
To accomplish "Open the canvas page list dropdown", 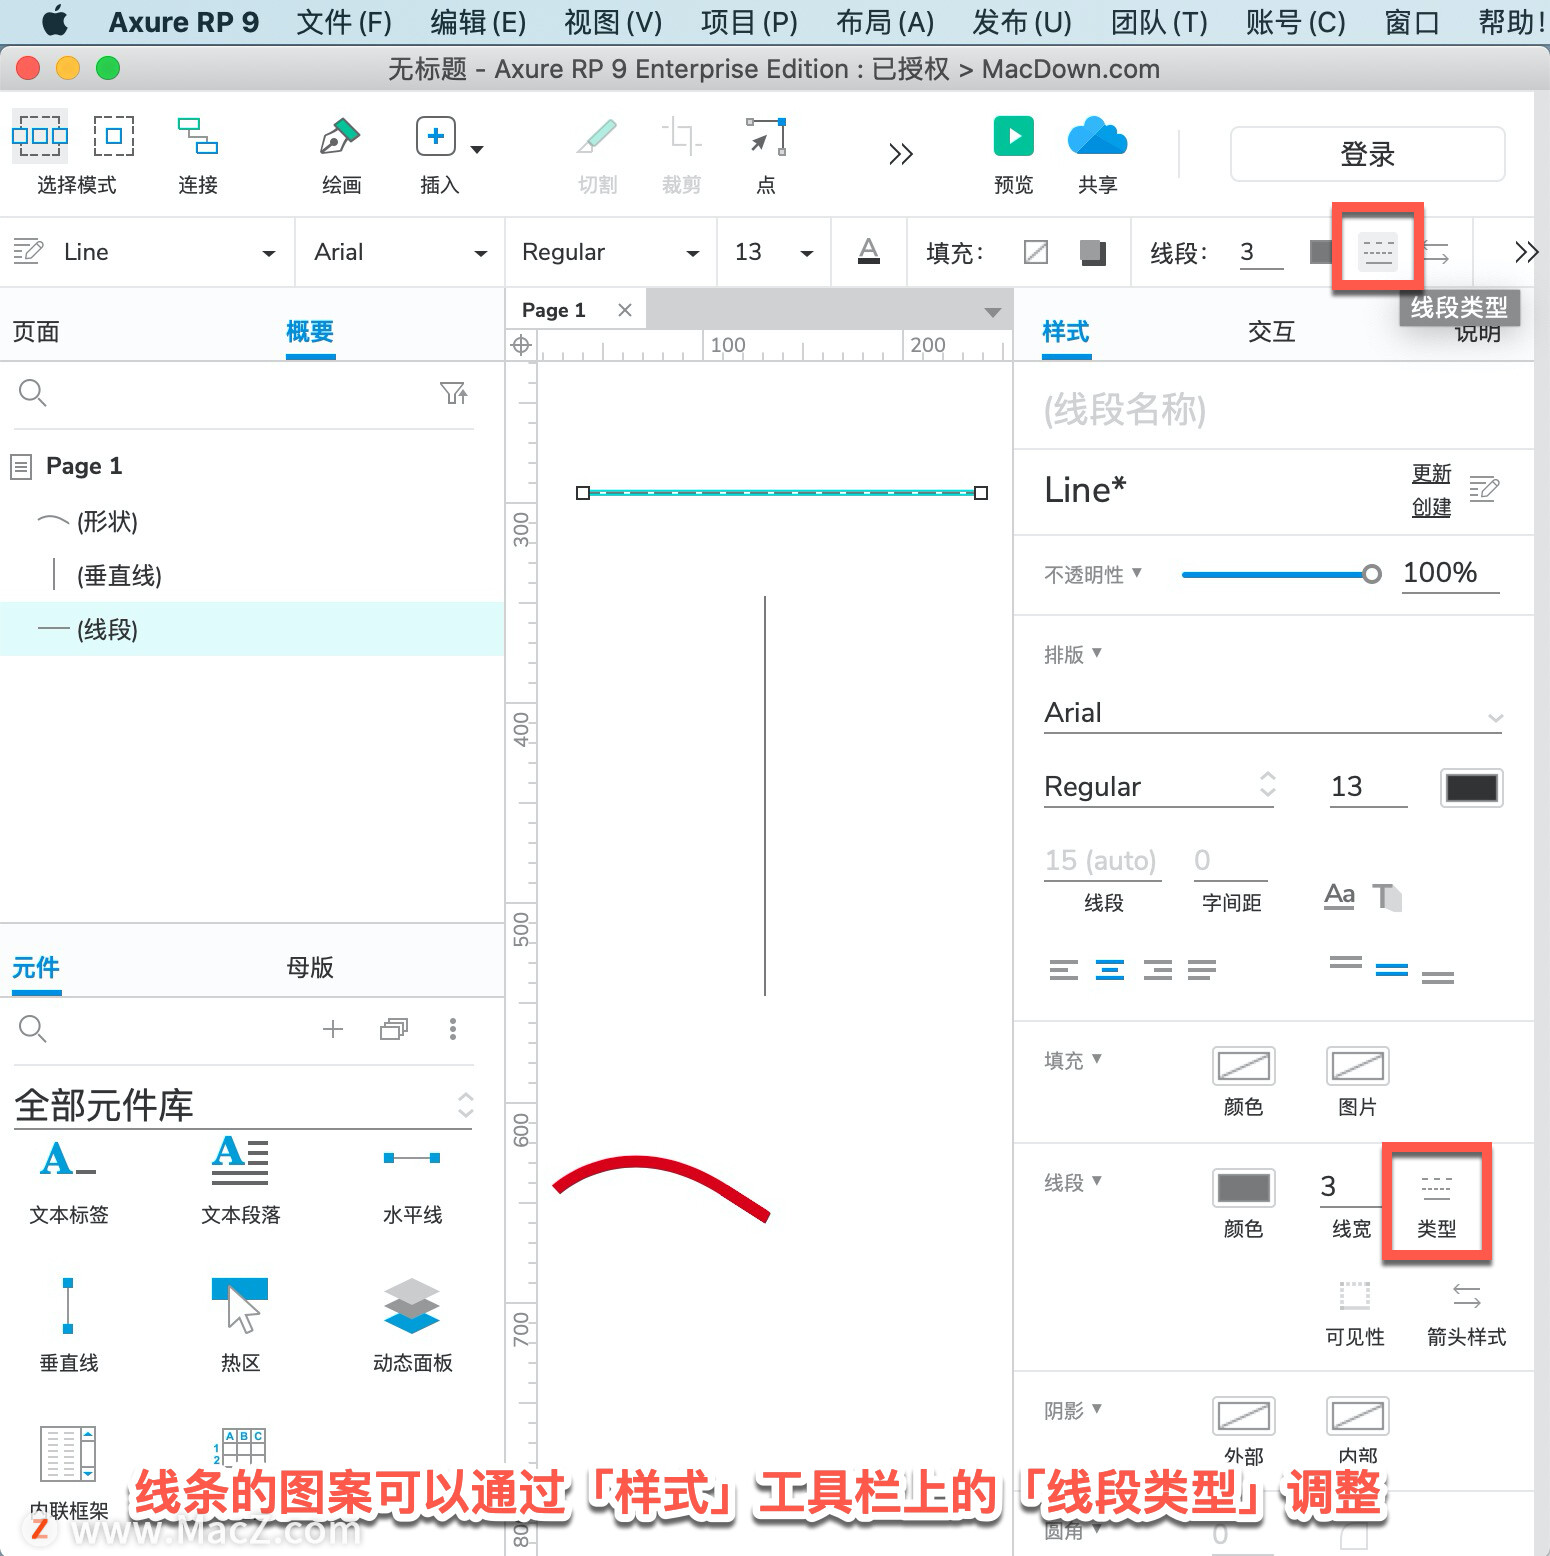I will (992, 312).
